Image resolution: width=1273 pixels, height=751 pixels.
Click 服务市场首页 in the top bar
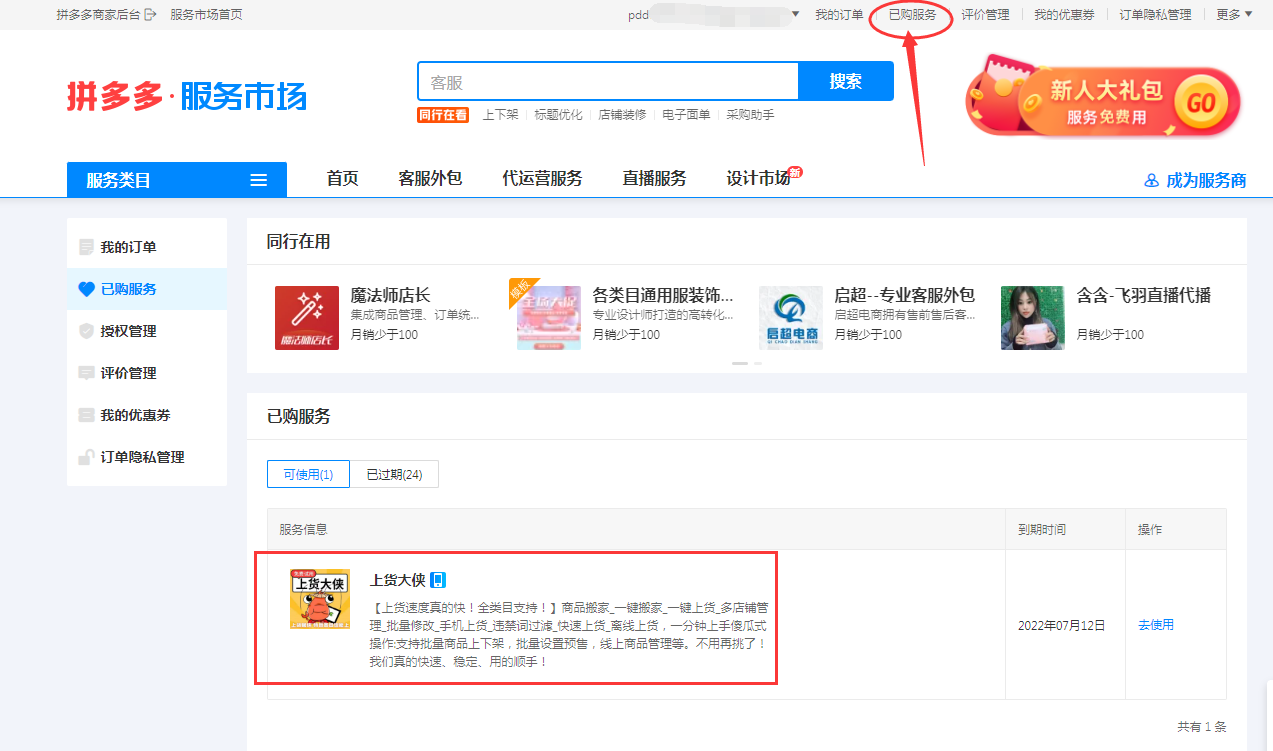[x=206, y=15]
